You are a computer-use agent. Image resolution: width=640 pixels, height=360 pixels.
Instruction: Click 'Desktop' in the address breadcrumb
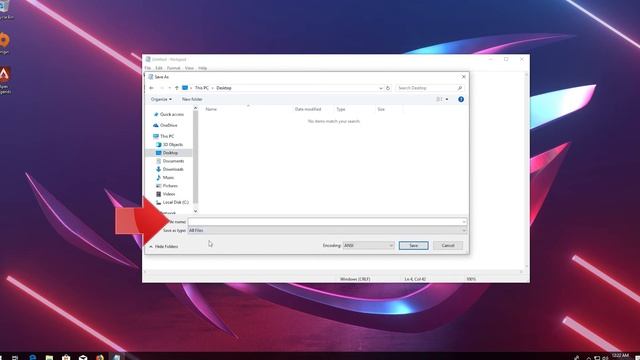[224, 88]
